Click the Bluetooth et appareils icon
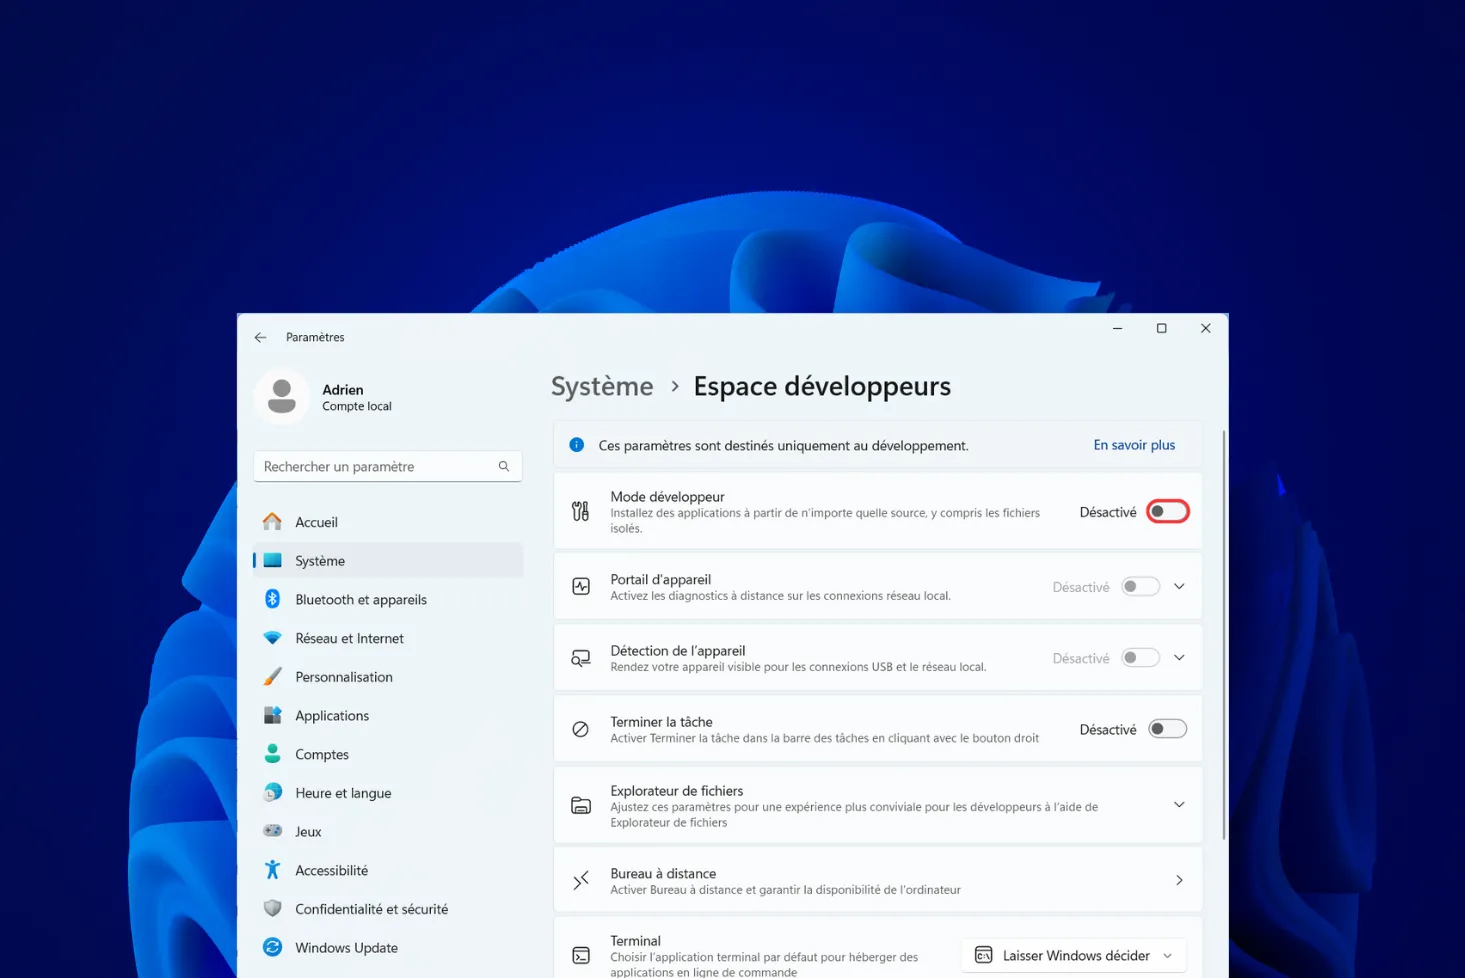Screen dimensions: 1465x978 click(272, 599)
